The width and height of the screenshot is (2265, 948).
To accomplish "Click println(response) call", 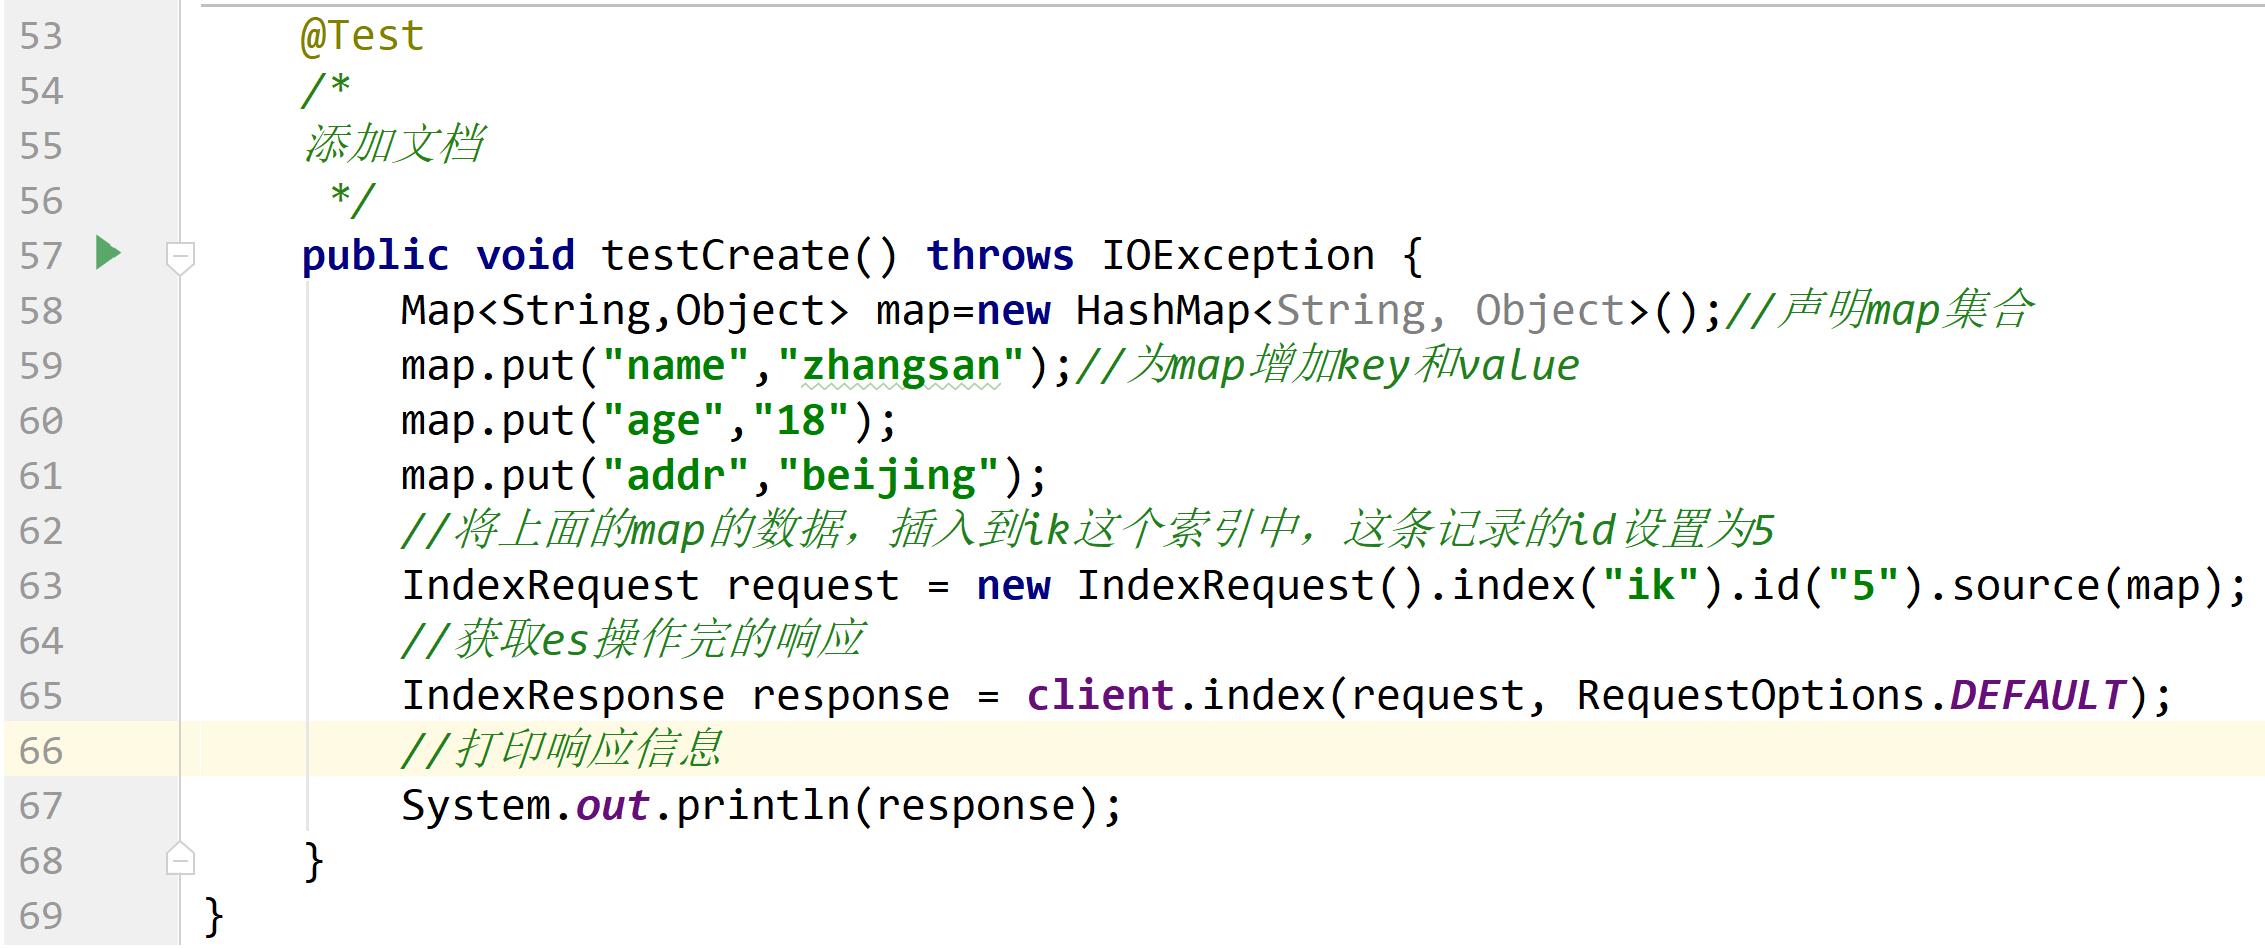I will (888, 807).
